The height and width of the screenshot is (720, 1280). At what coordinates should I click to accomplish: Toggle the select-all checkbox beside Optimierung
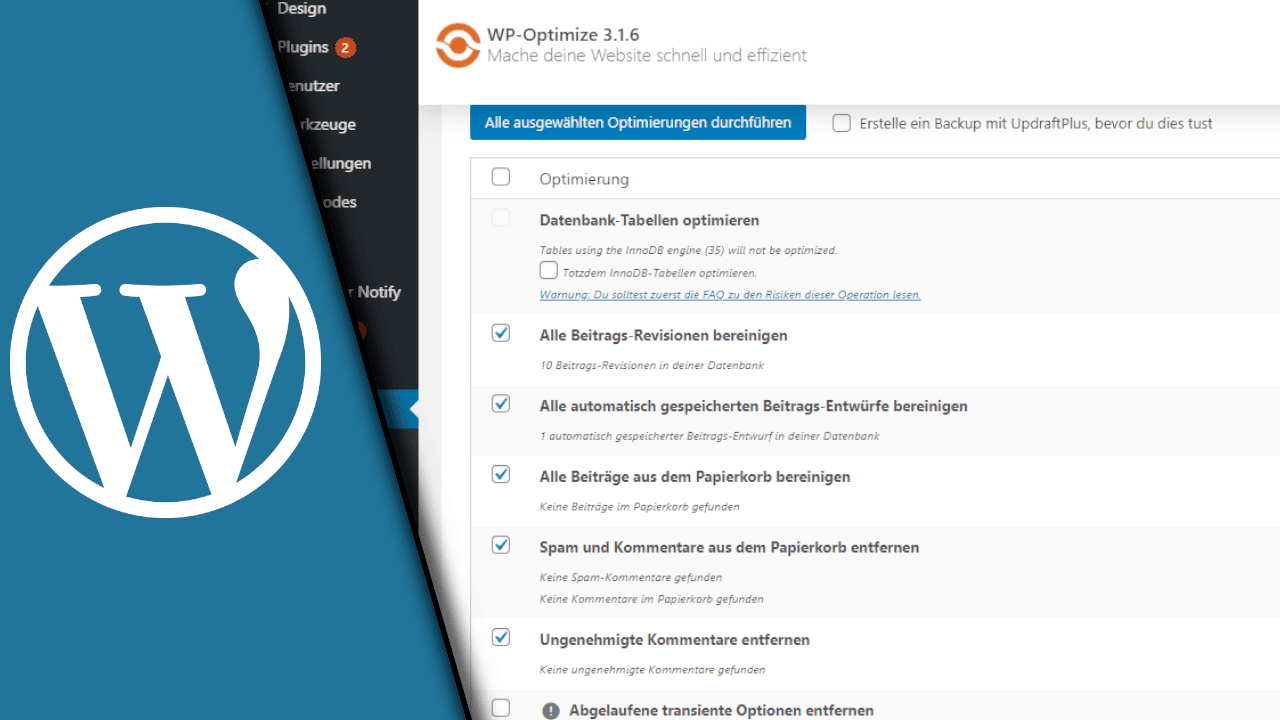pos(501,177)
